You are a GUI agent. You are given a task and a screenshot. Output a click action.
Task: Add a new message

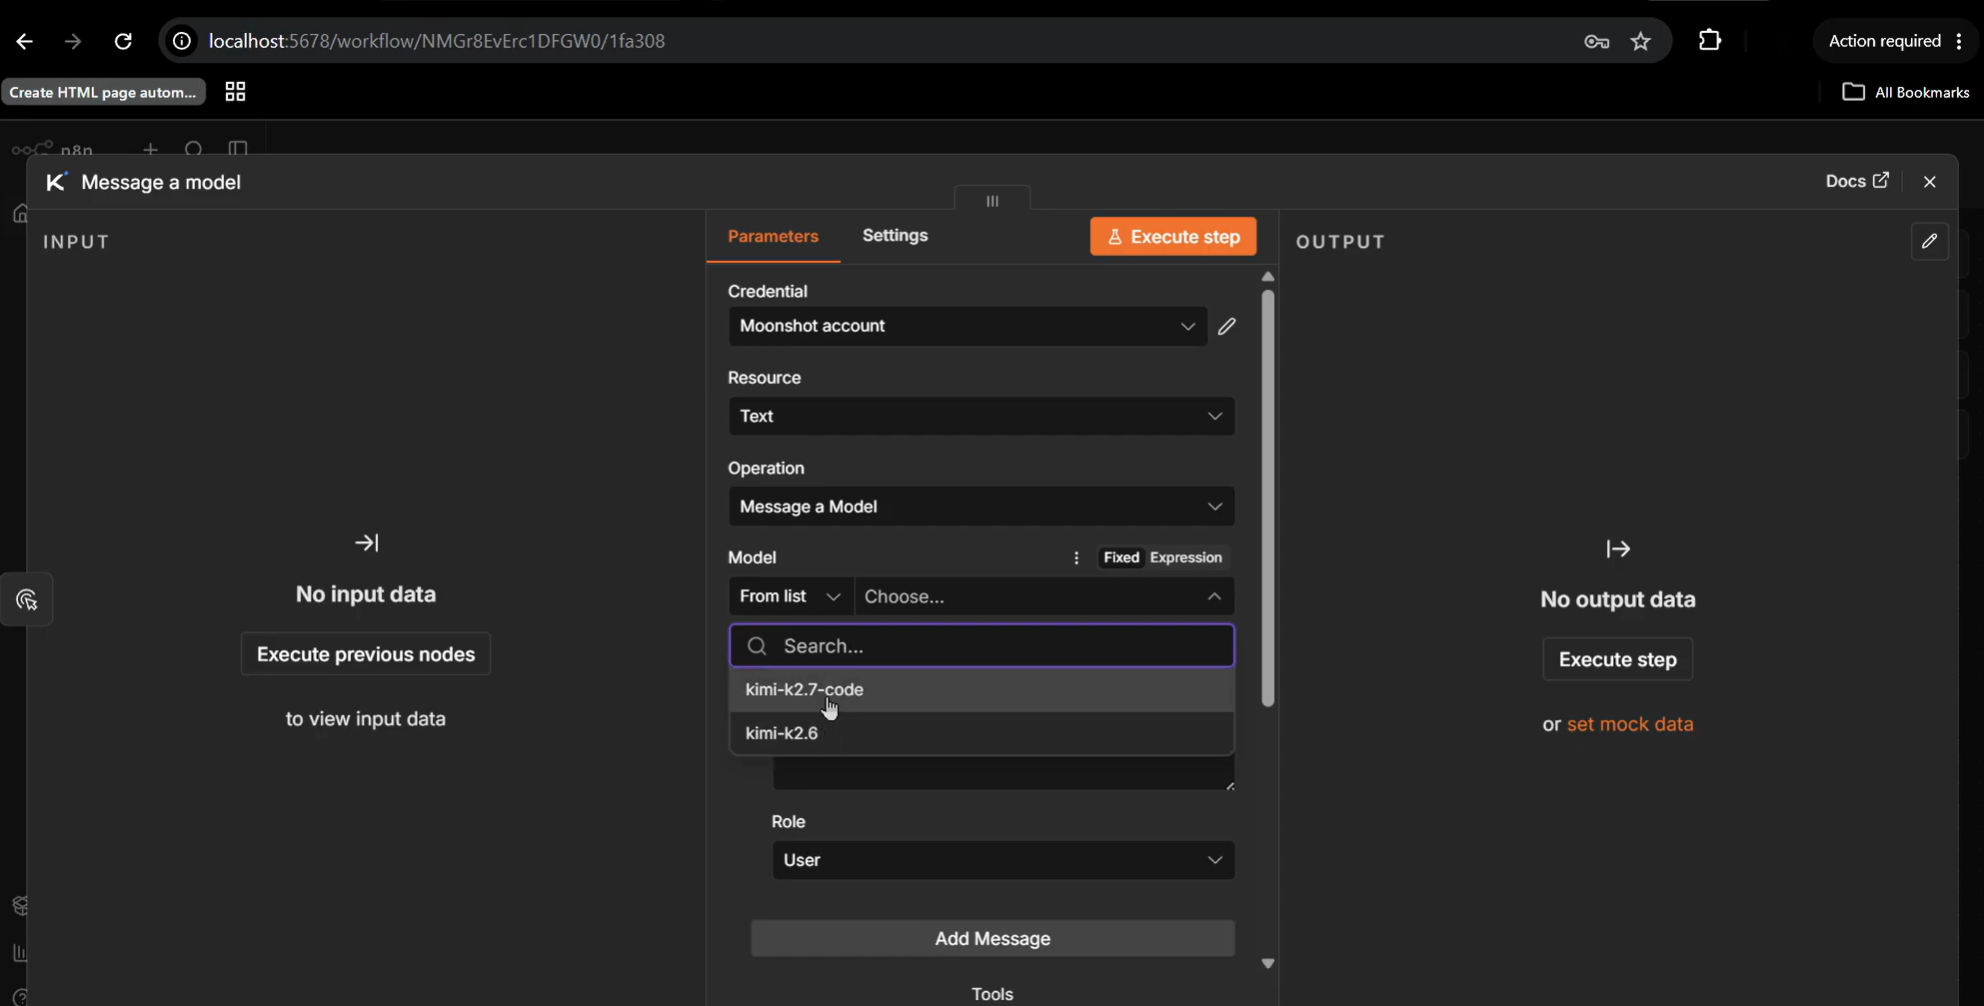click(x=992, y=938)
